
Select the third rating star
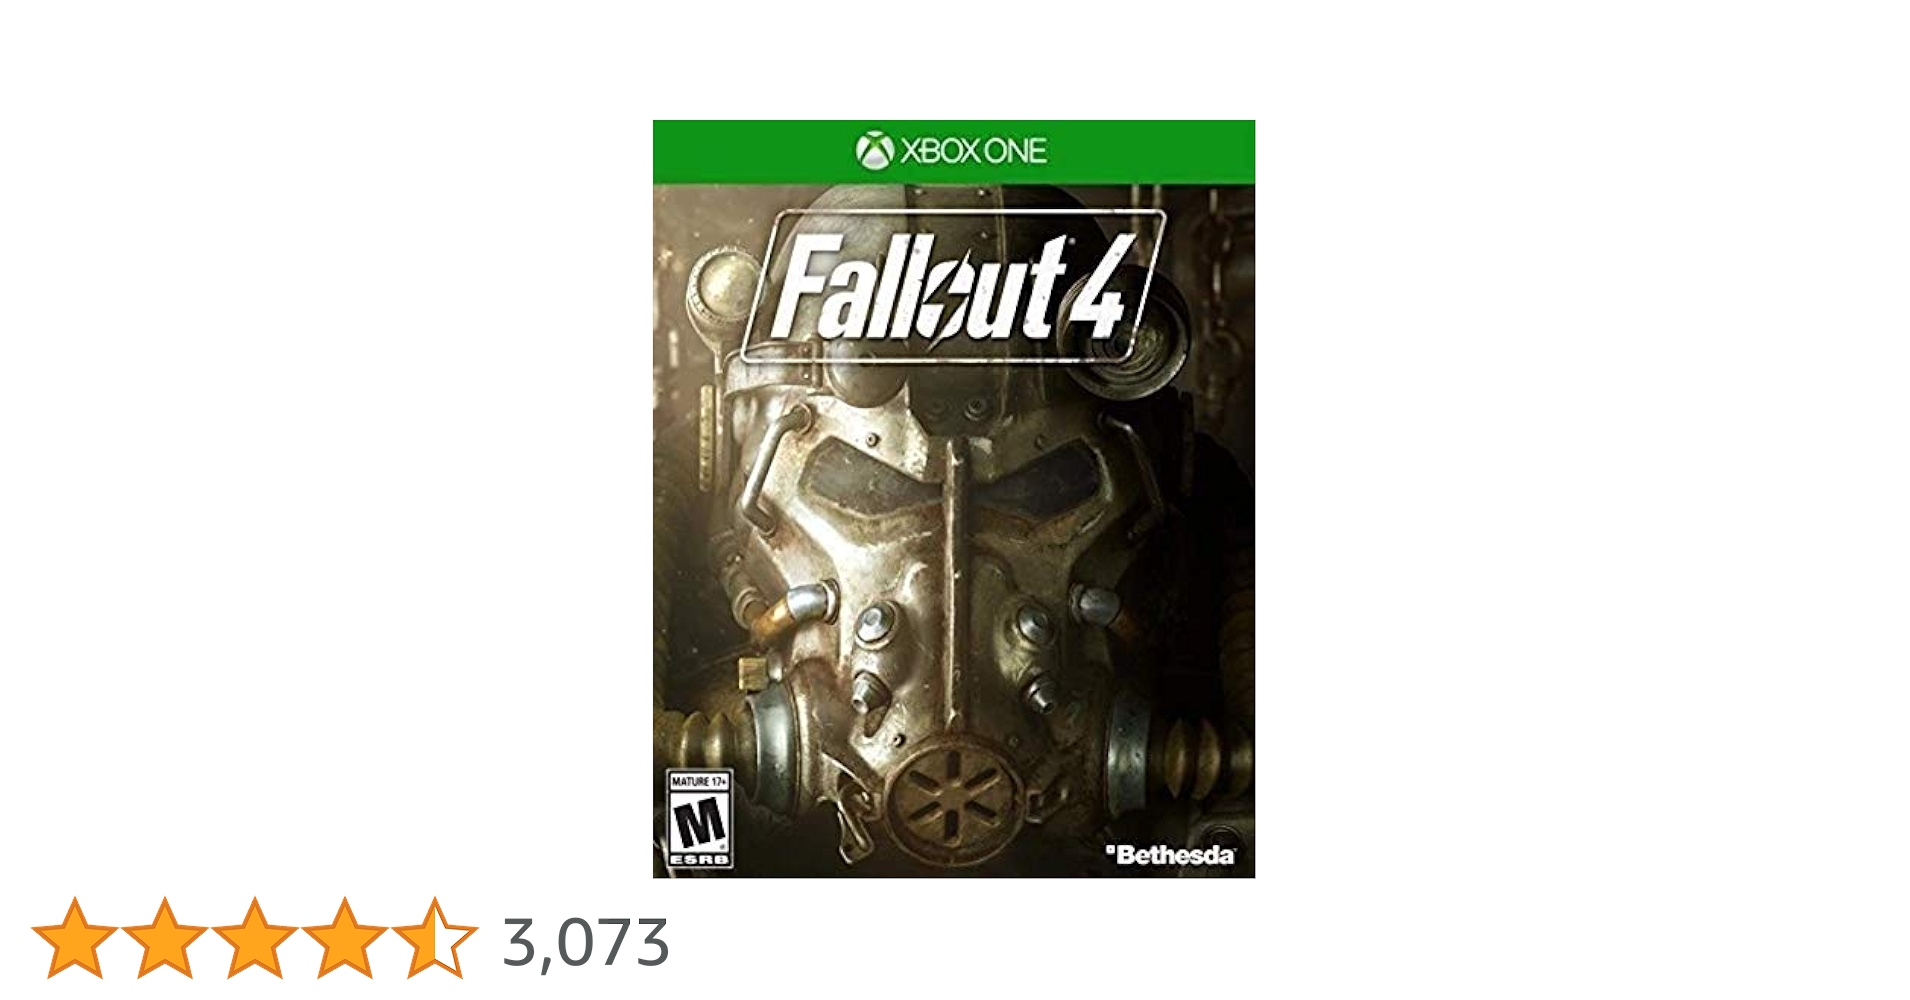254,938
